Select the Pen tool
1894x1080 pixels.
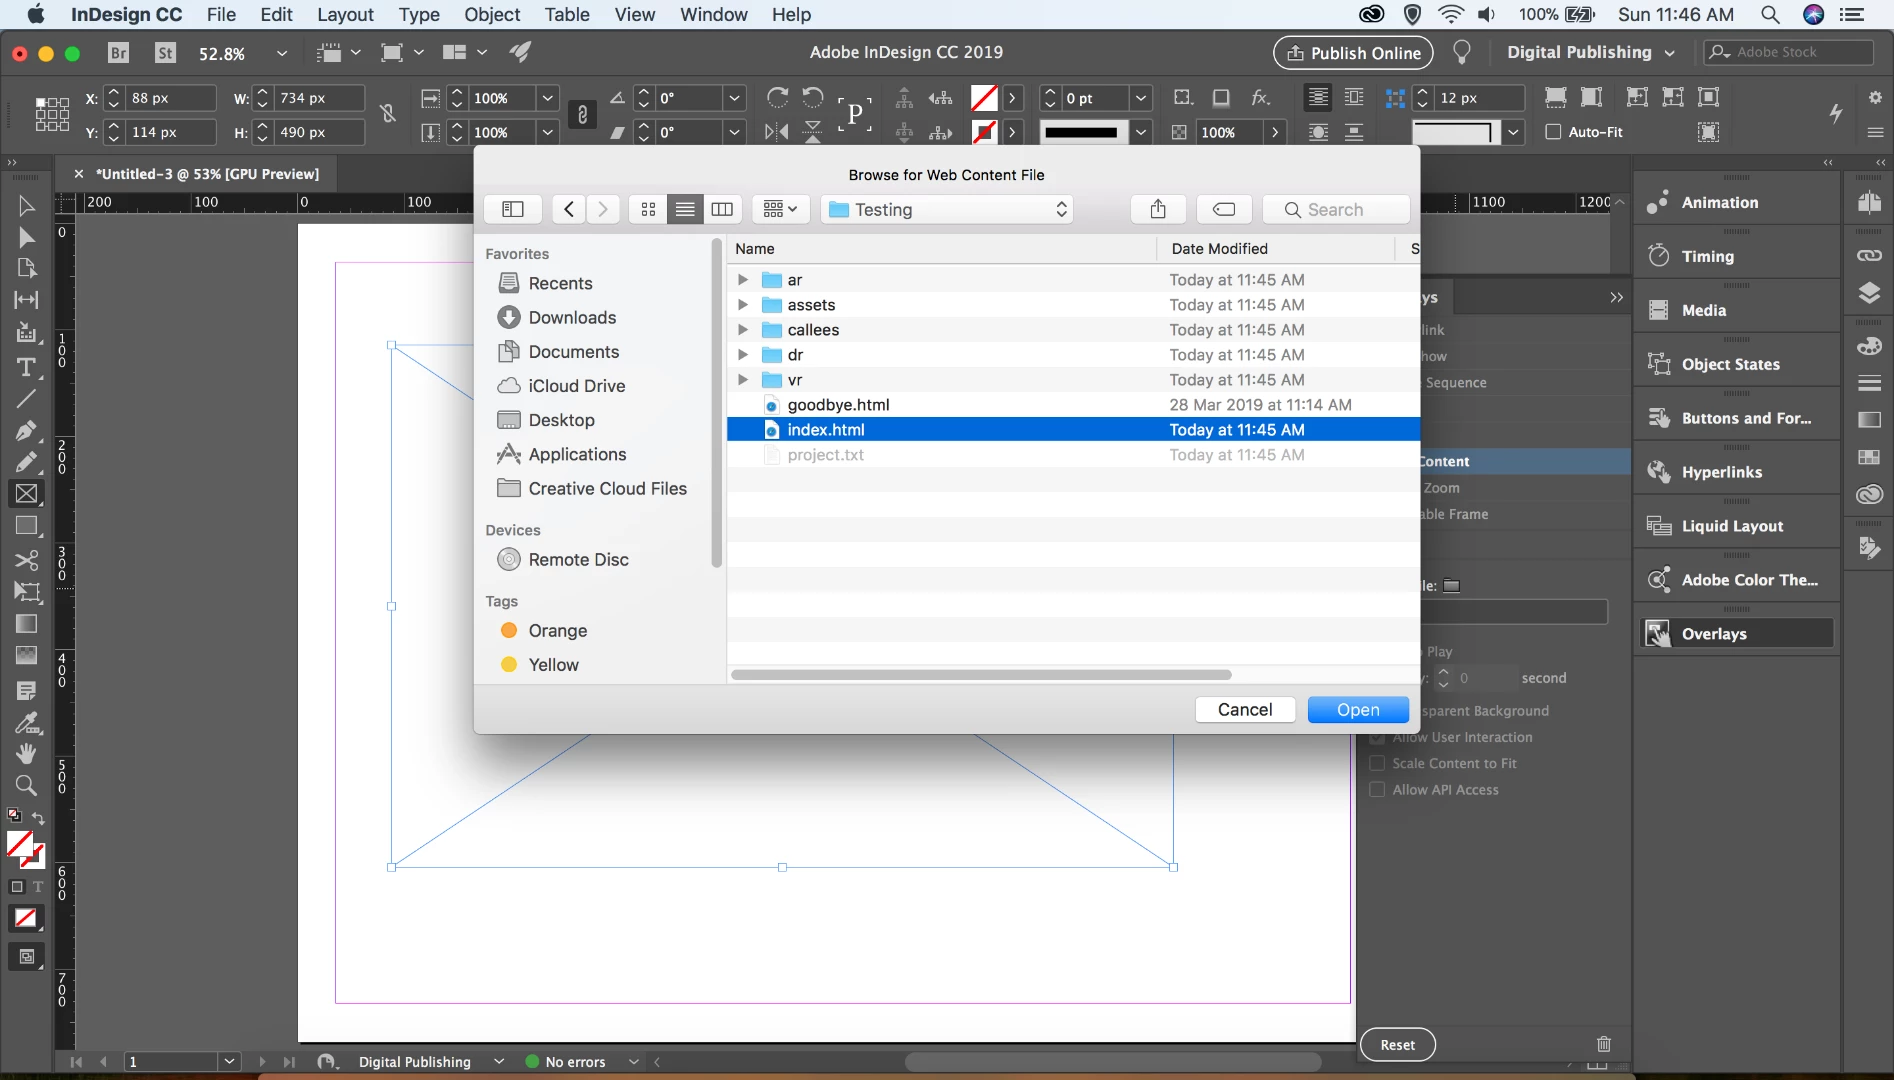pyautogui.click(x=26, y=431)
